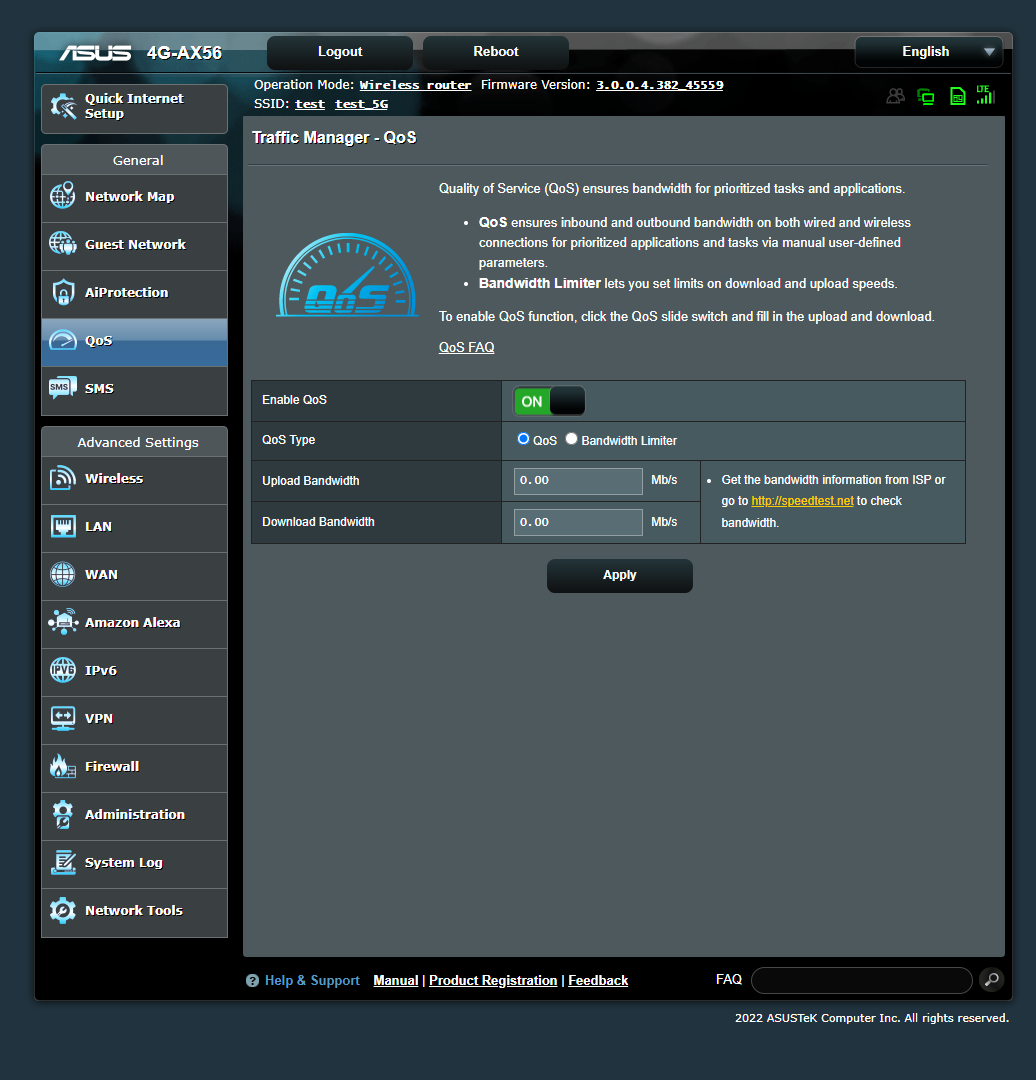
Task: Click the WAN globe icon
Action: [63, 574]
